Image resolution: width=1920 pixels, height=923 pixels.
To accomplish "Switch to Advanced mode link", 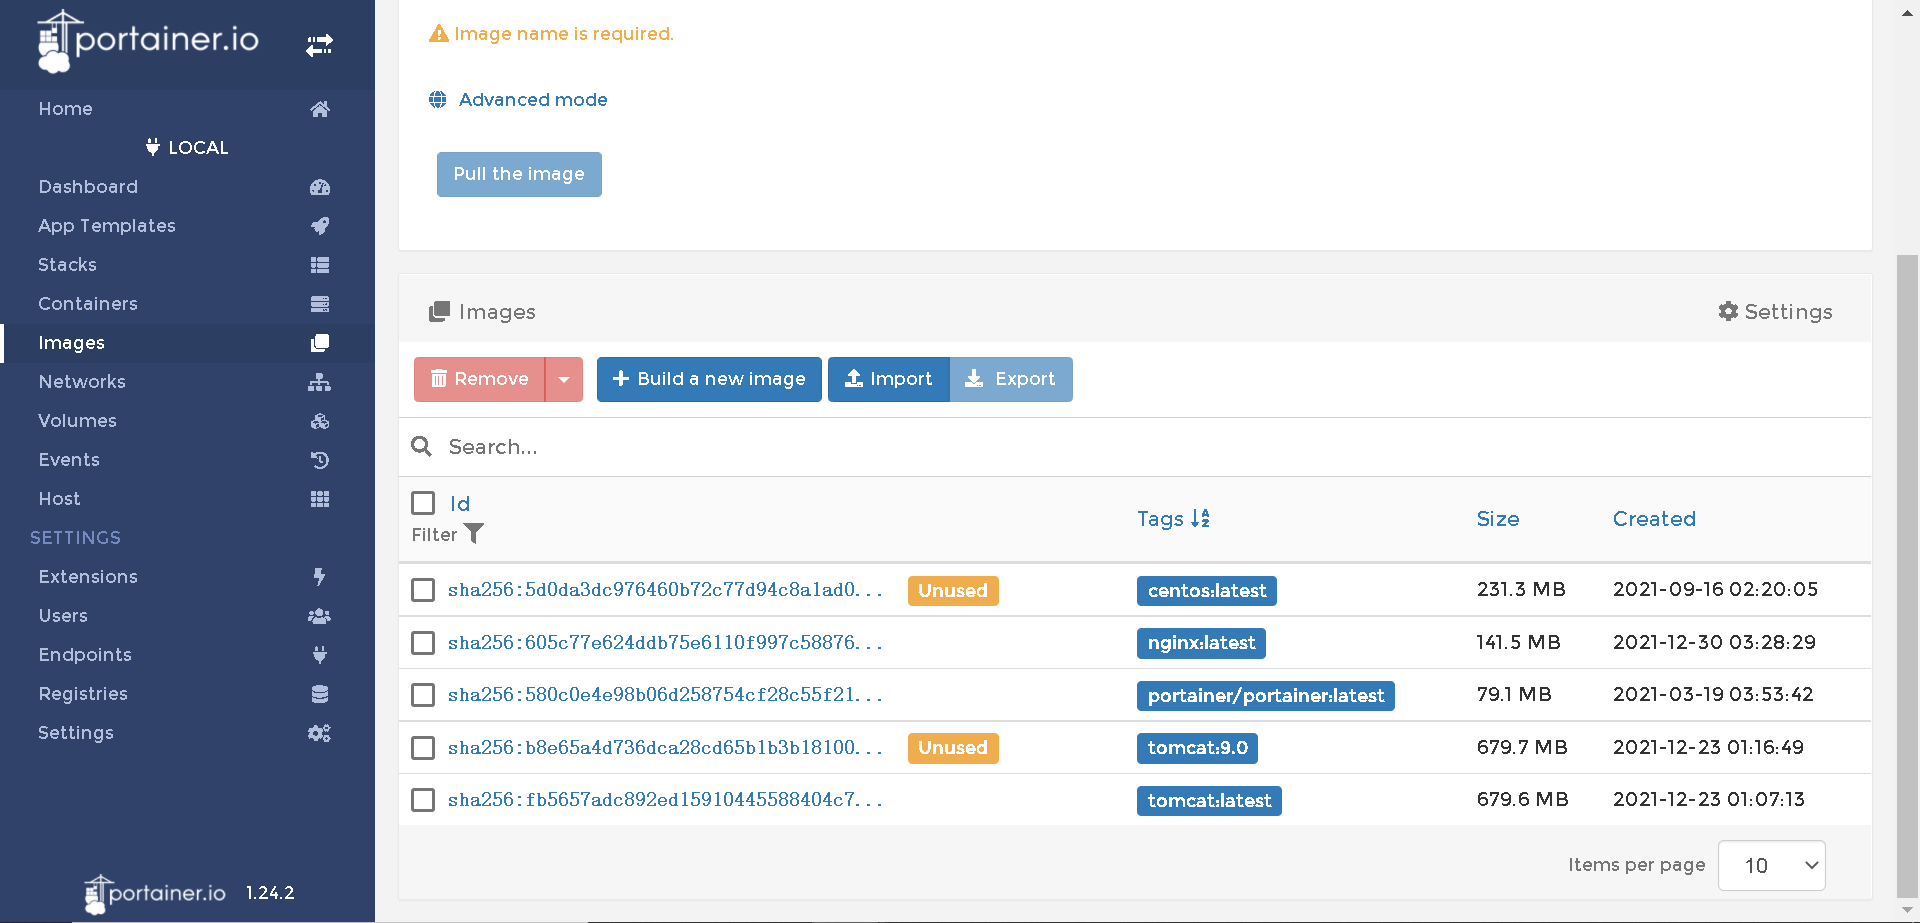I will [533, 100].
